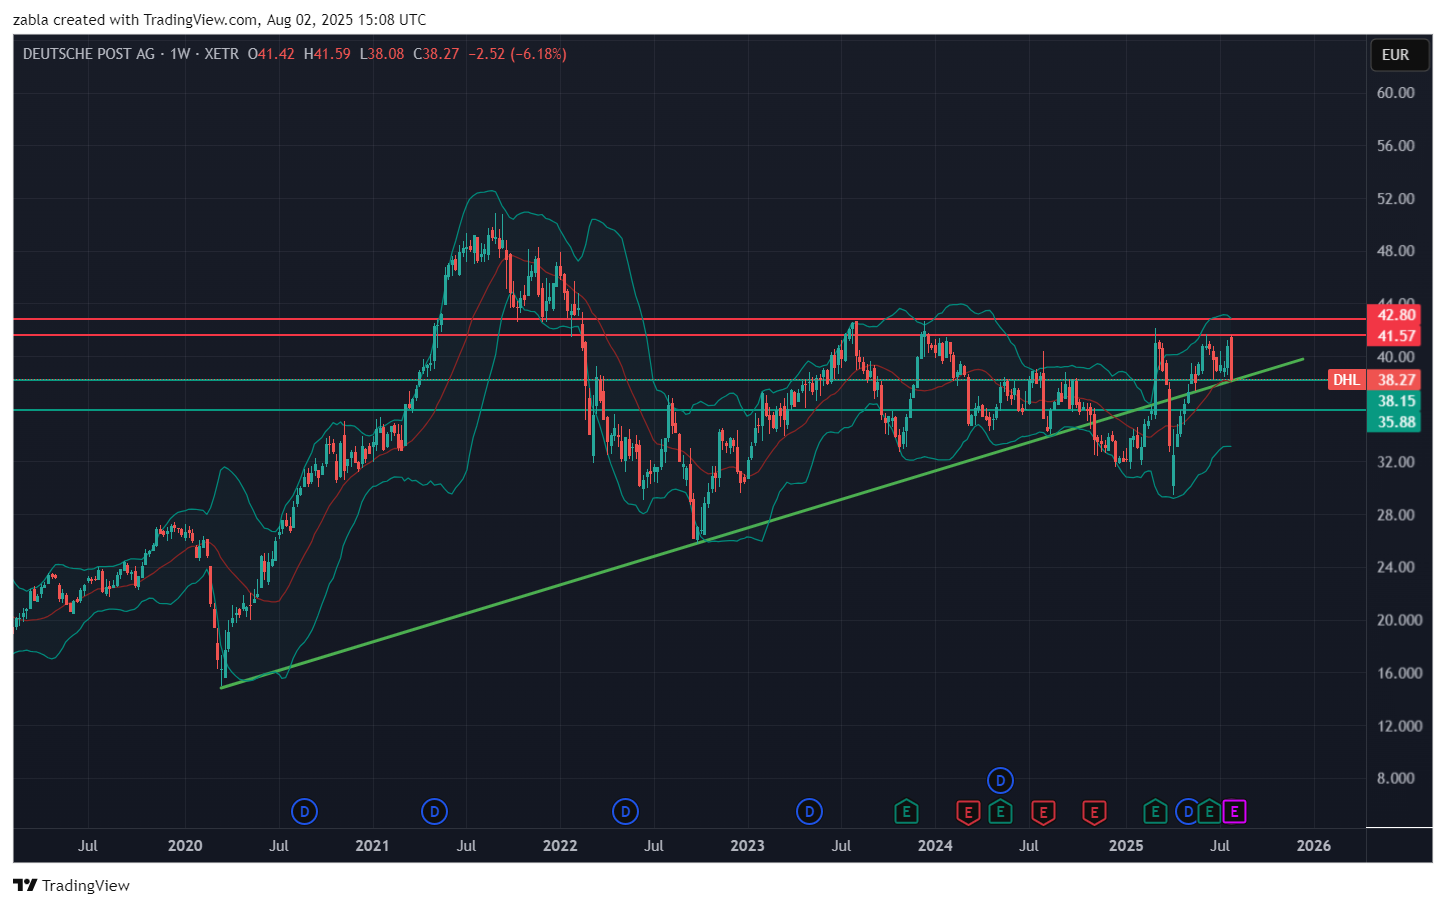Click the 16.000 price axis label
Viewport: 1446px width, 907px height.
(x=1399, y=673)
